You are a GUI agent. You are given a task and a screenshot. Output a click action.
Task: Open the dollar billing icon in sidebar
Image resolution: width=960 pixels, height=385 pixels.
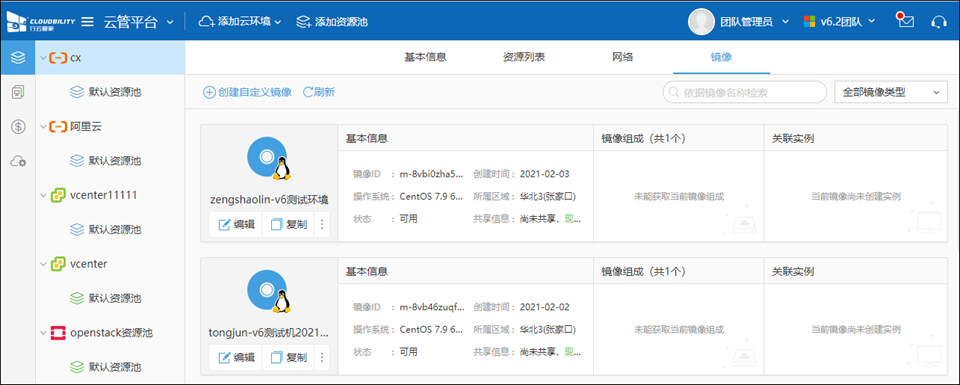tap(18, 127)
